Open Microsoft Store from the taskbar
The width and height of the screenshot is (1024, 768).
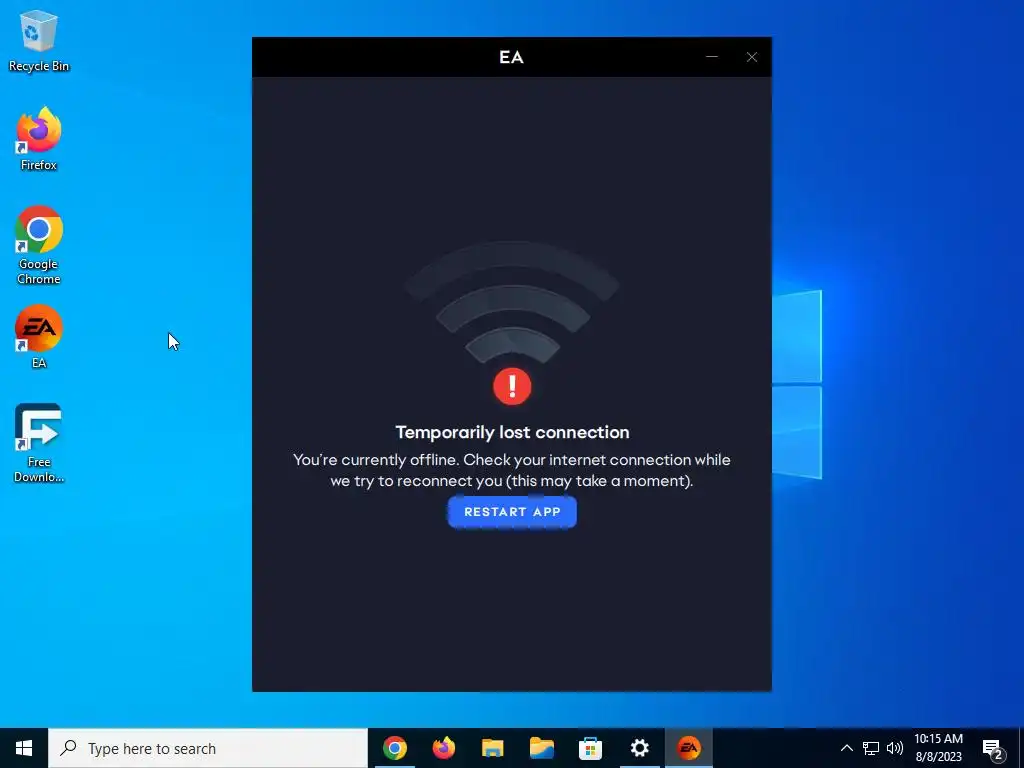590,748
